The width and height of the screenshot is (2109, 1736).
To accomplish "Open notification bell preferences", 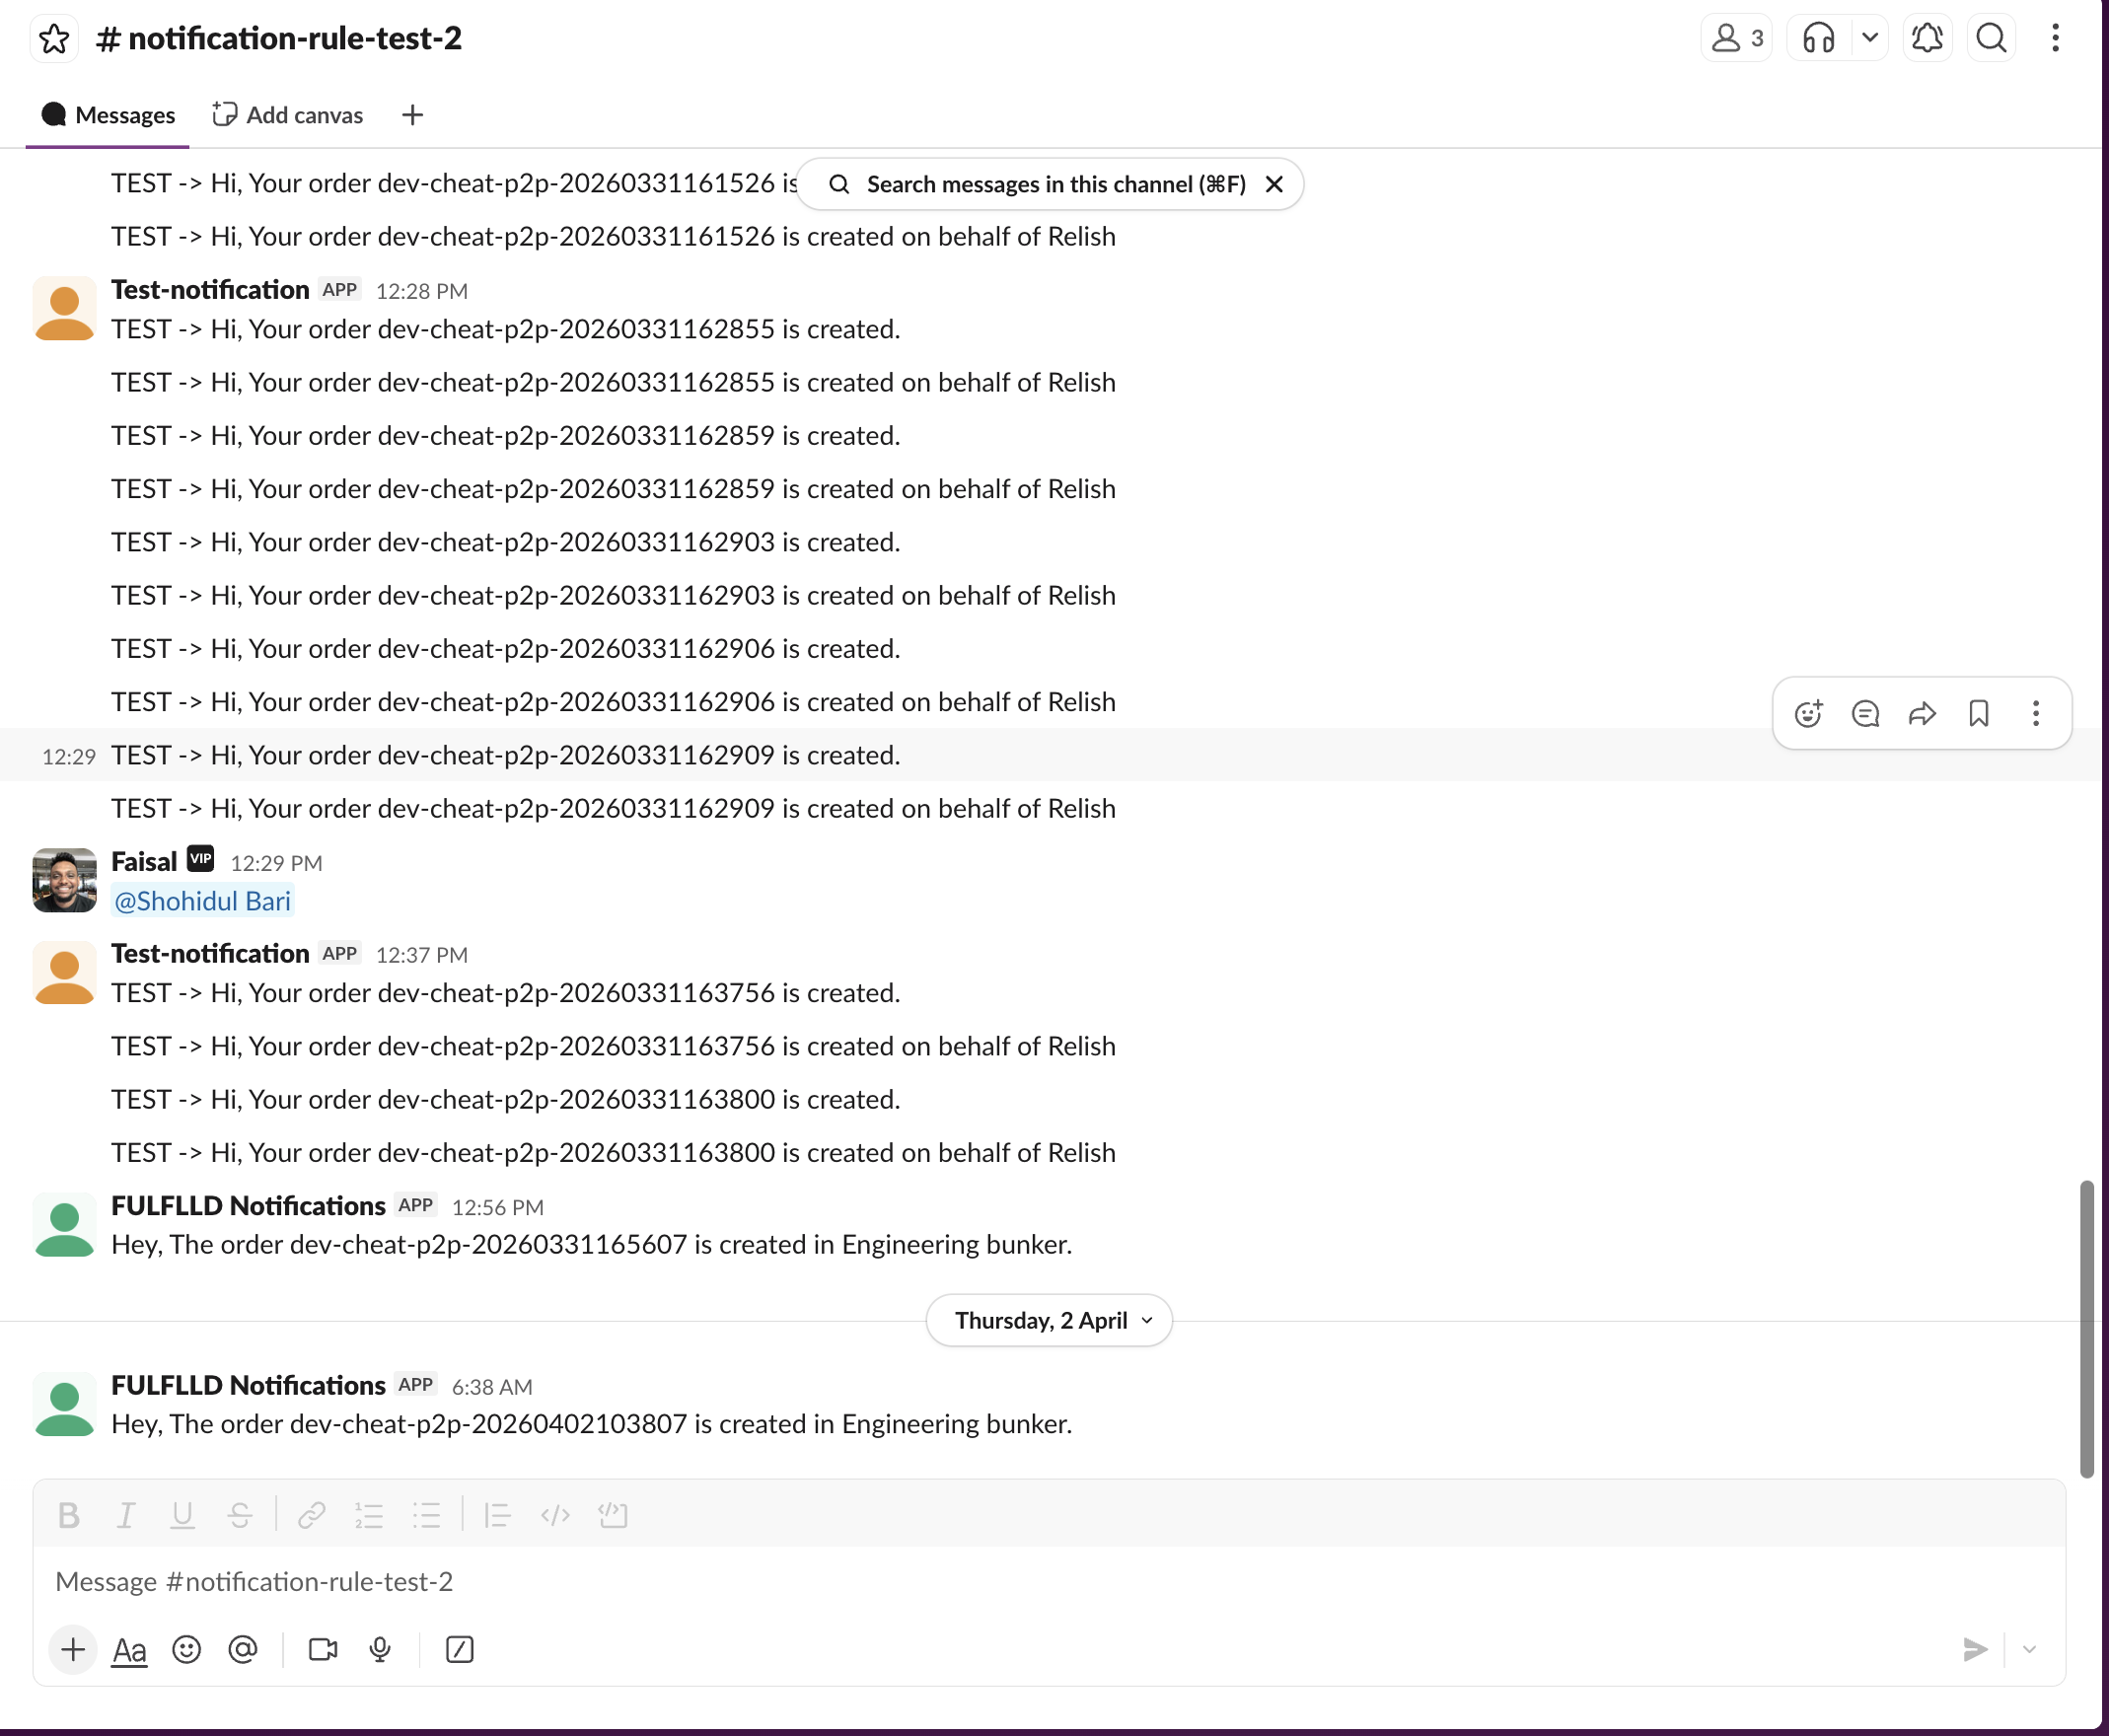I will coord(1927,39).
